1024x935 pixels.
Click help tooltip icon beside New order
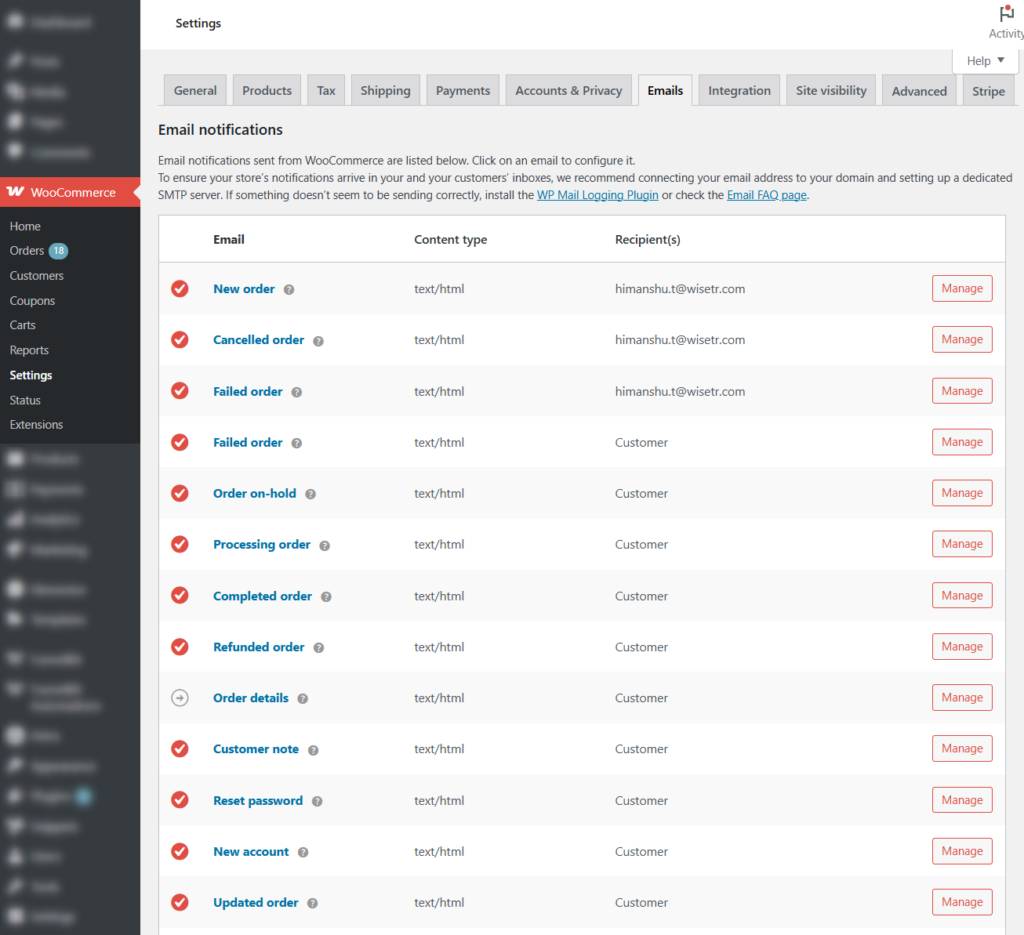click(289, 290)
